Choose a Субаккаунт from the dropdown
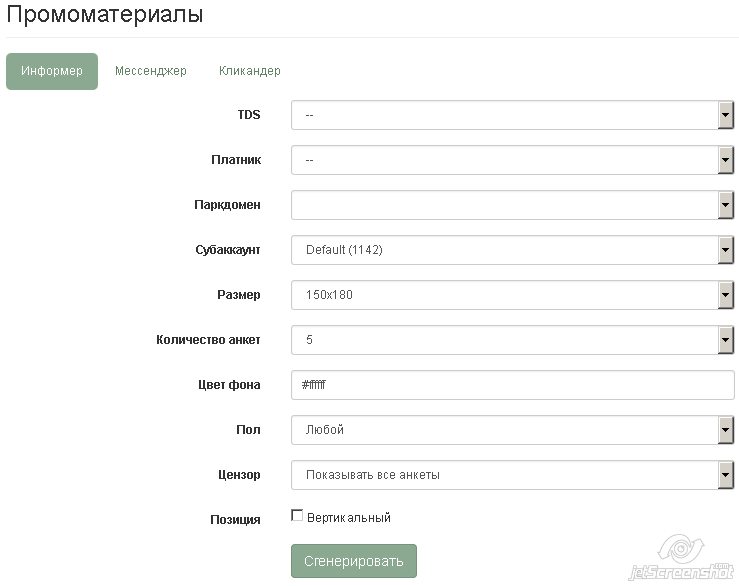The image size is (739, 586). (x=505, y=250)
